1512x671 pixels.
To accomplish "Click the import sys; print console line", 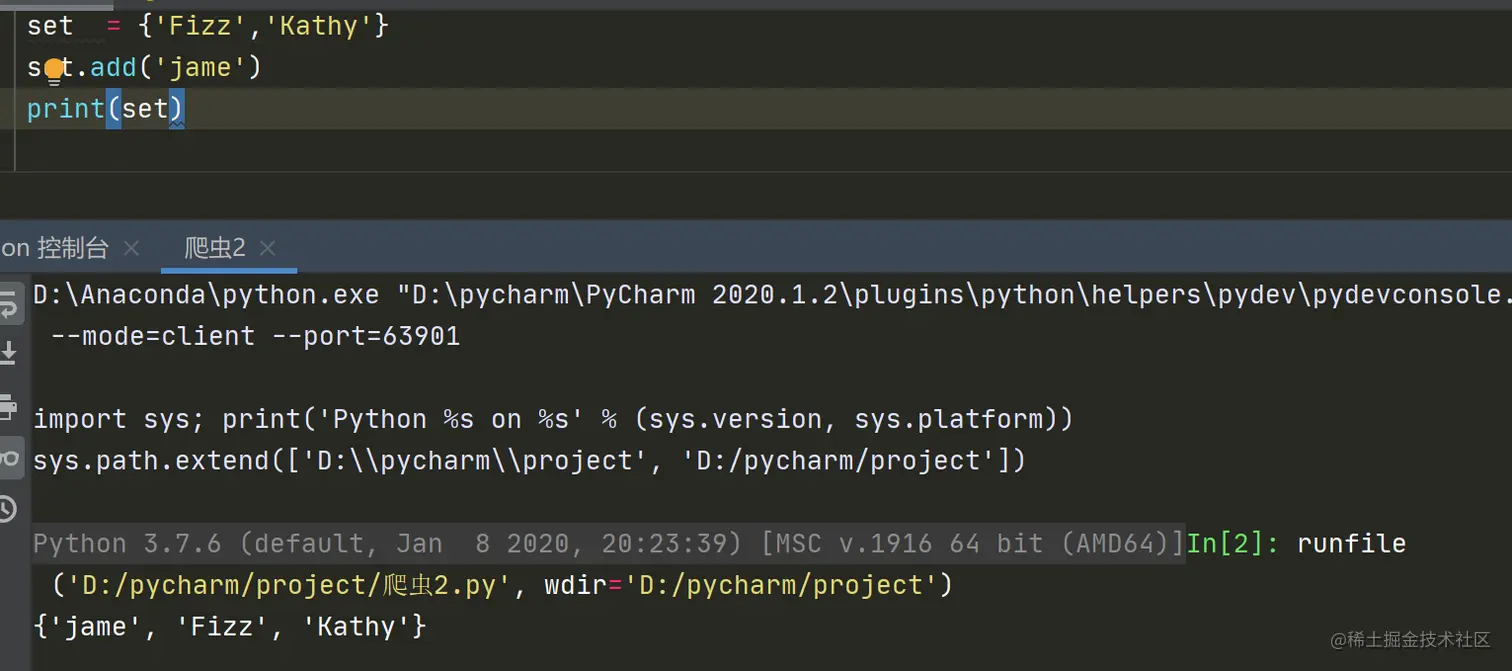I will point(553,419).
